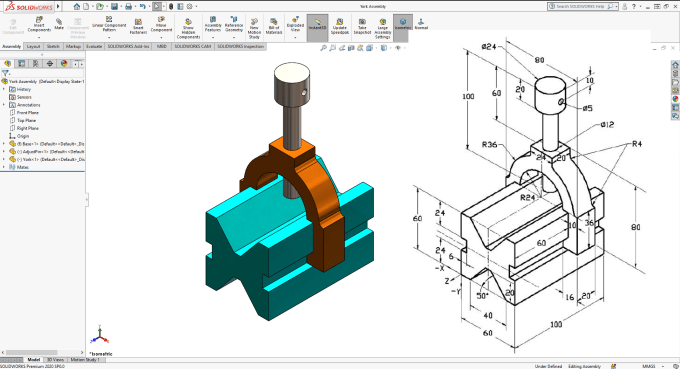Click the Take Snapshot icon
Screen dimensions: 680x369
[362, 26]
